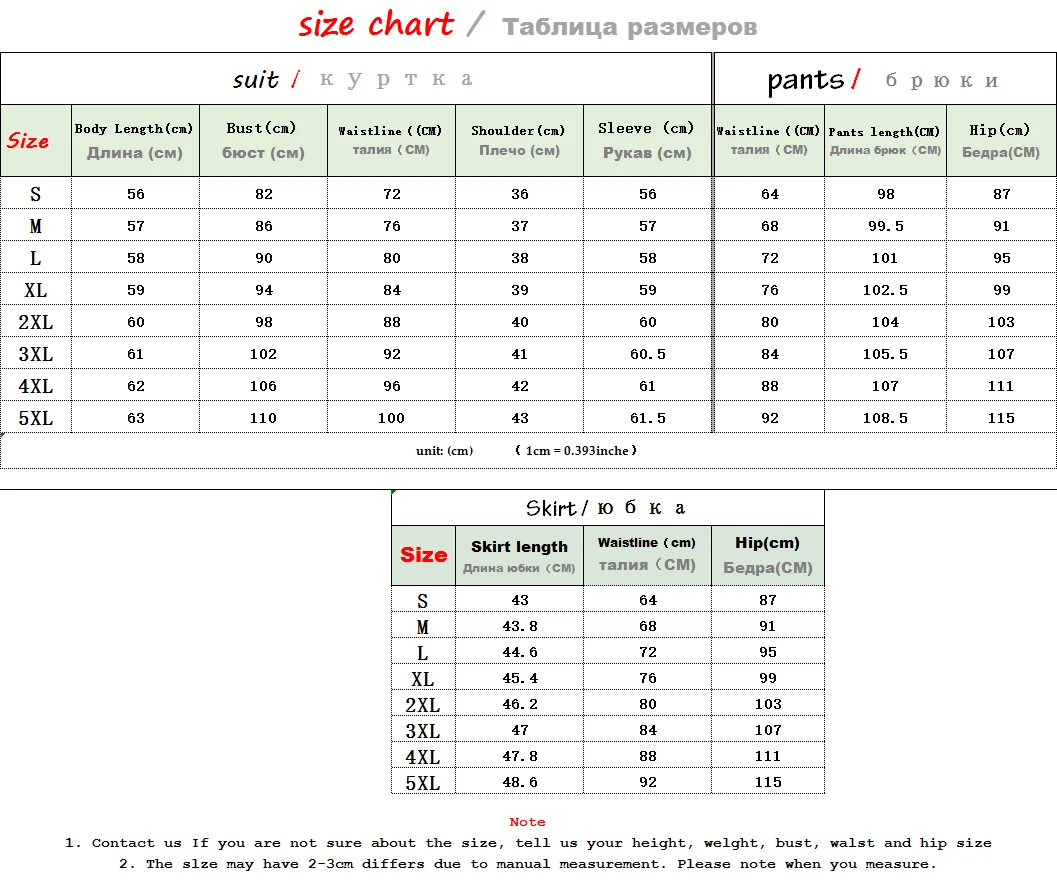Click the 'Sleeve (cm)' column header
Screen dimensions: 1057x891
(x=647, y=141)
